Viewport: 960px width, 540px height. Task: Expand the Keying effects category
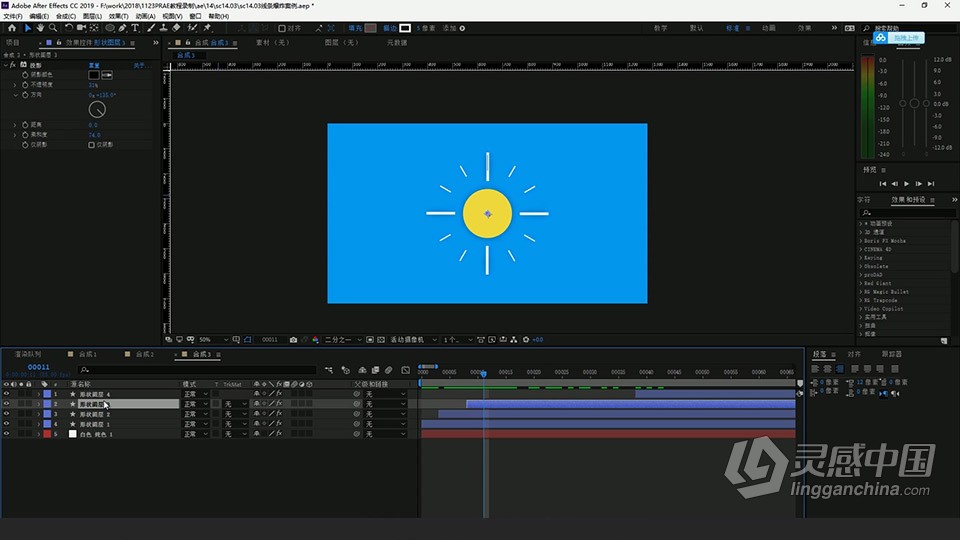[861, 258]
